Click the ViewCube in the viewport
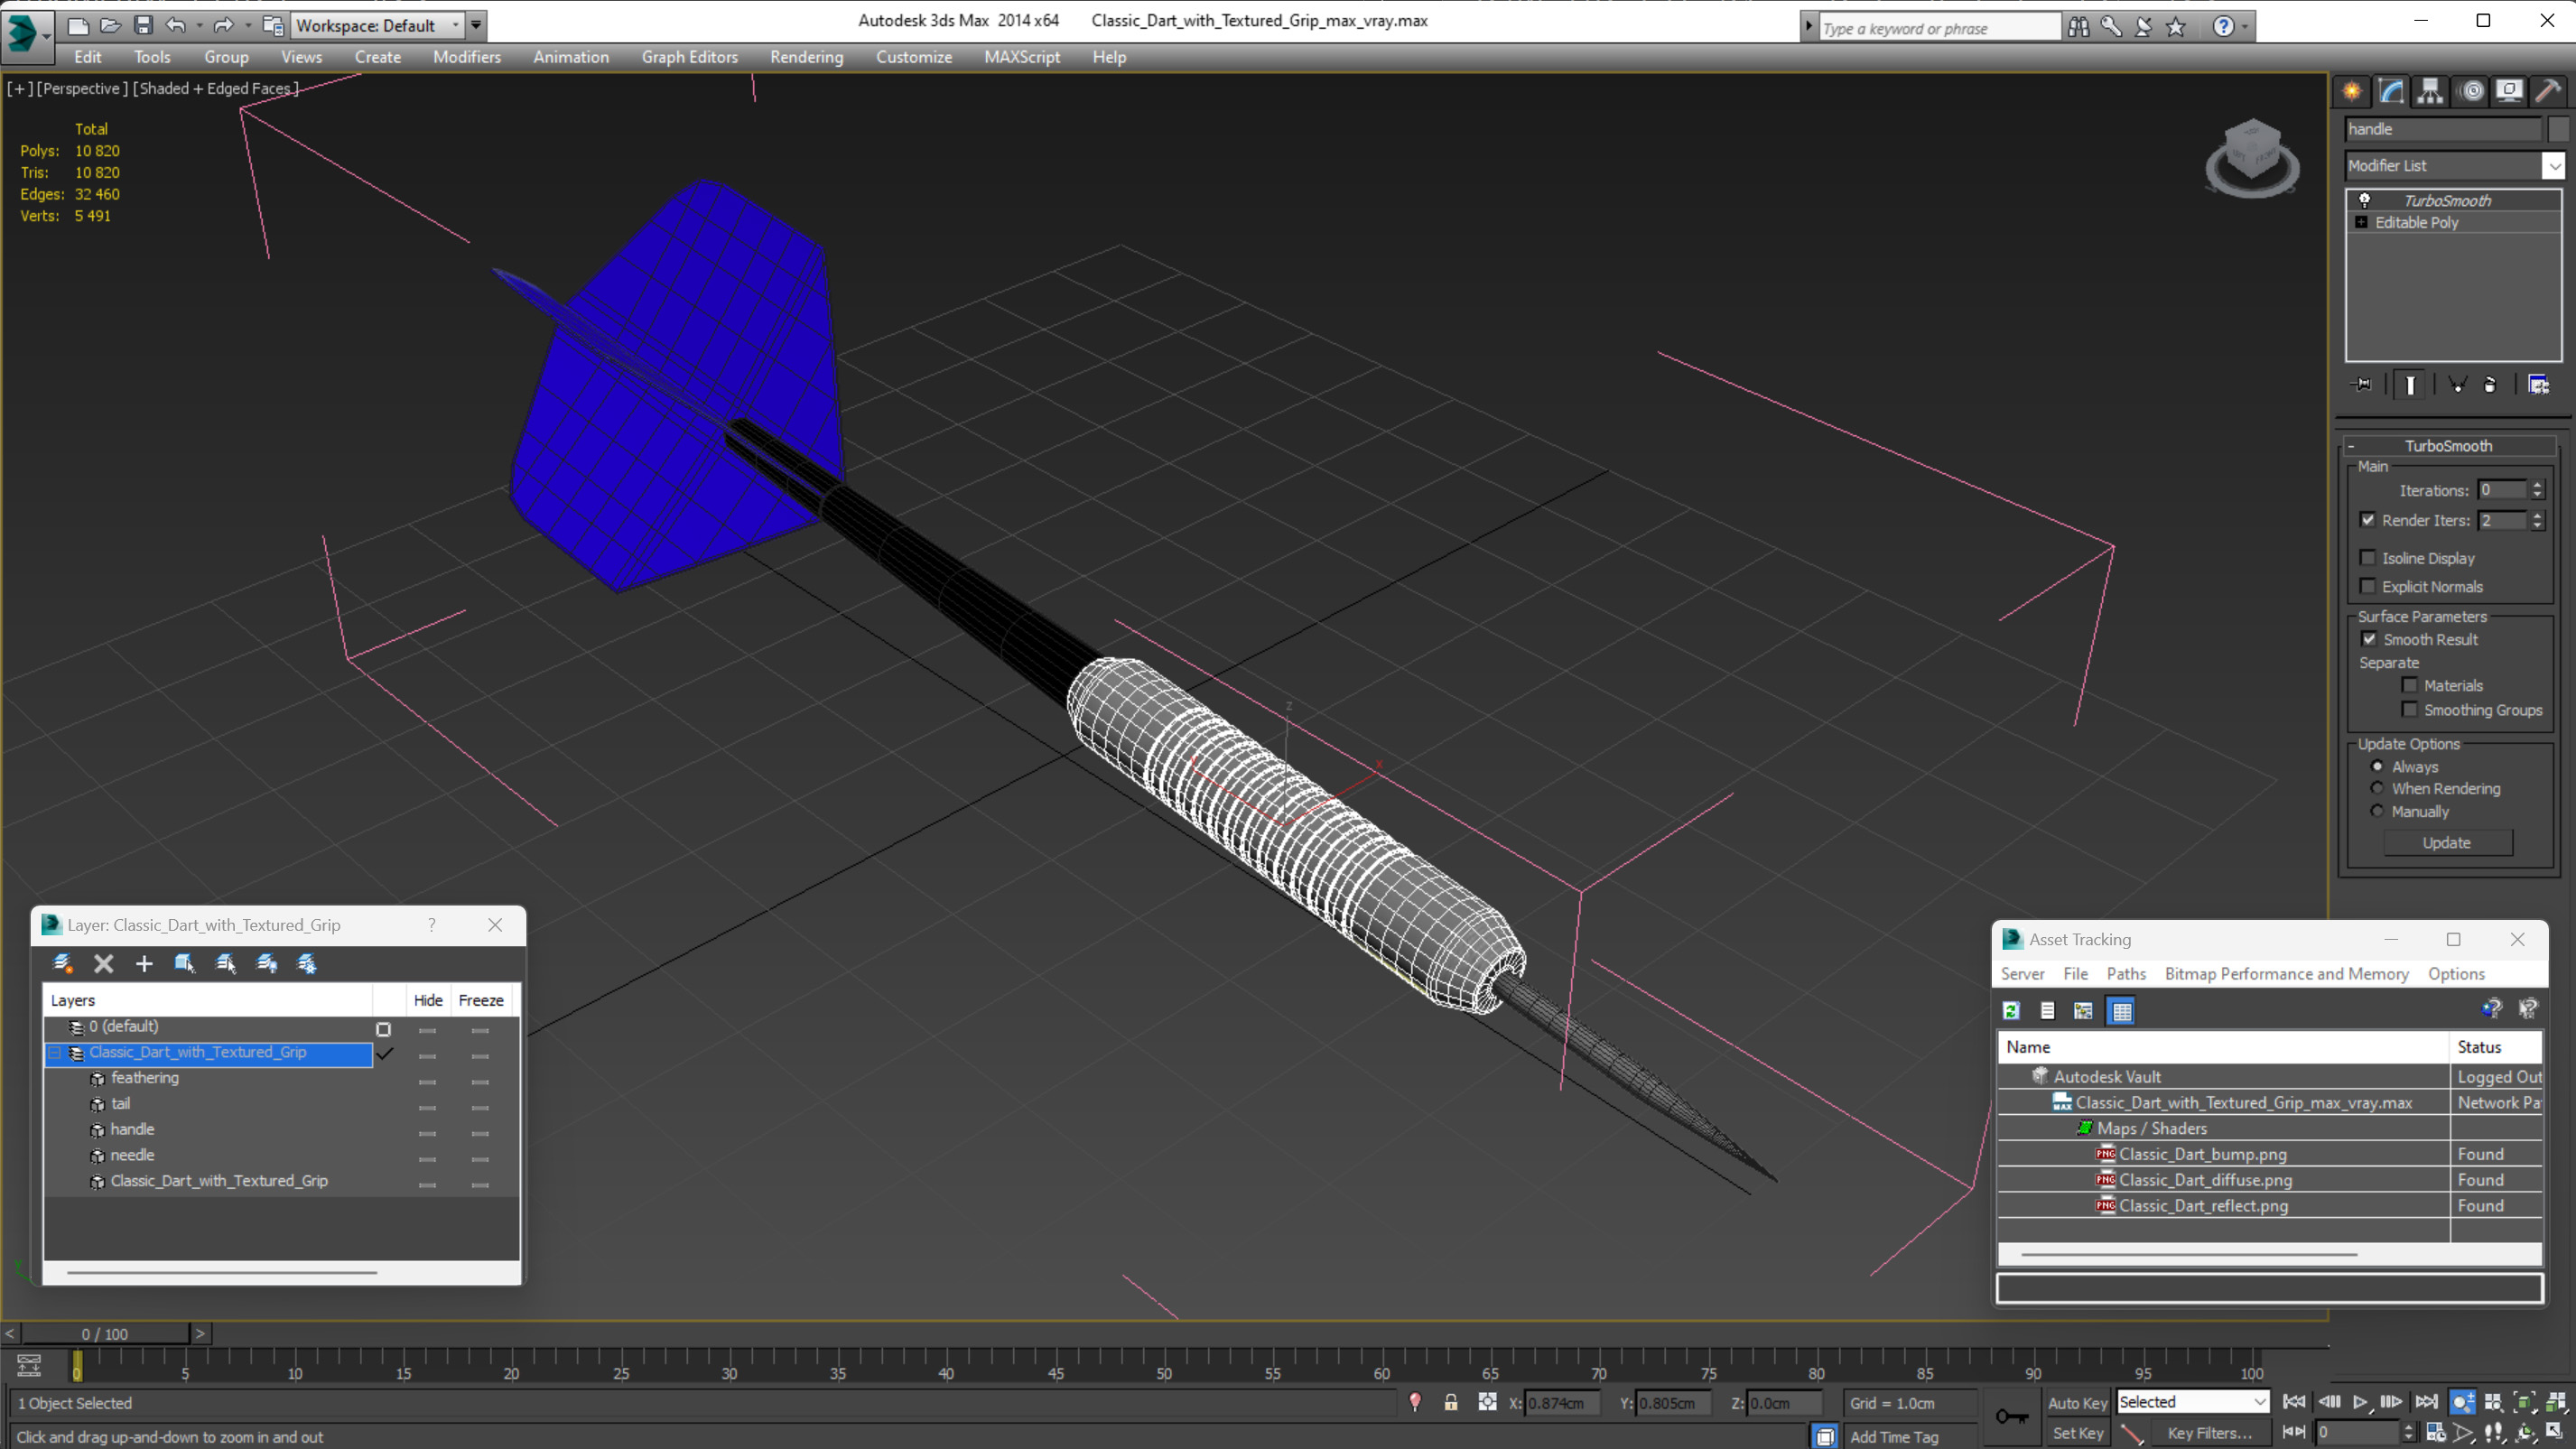 coord(2252,157)
